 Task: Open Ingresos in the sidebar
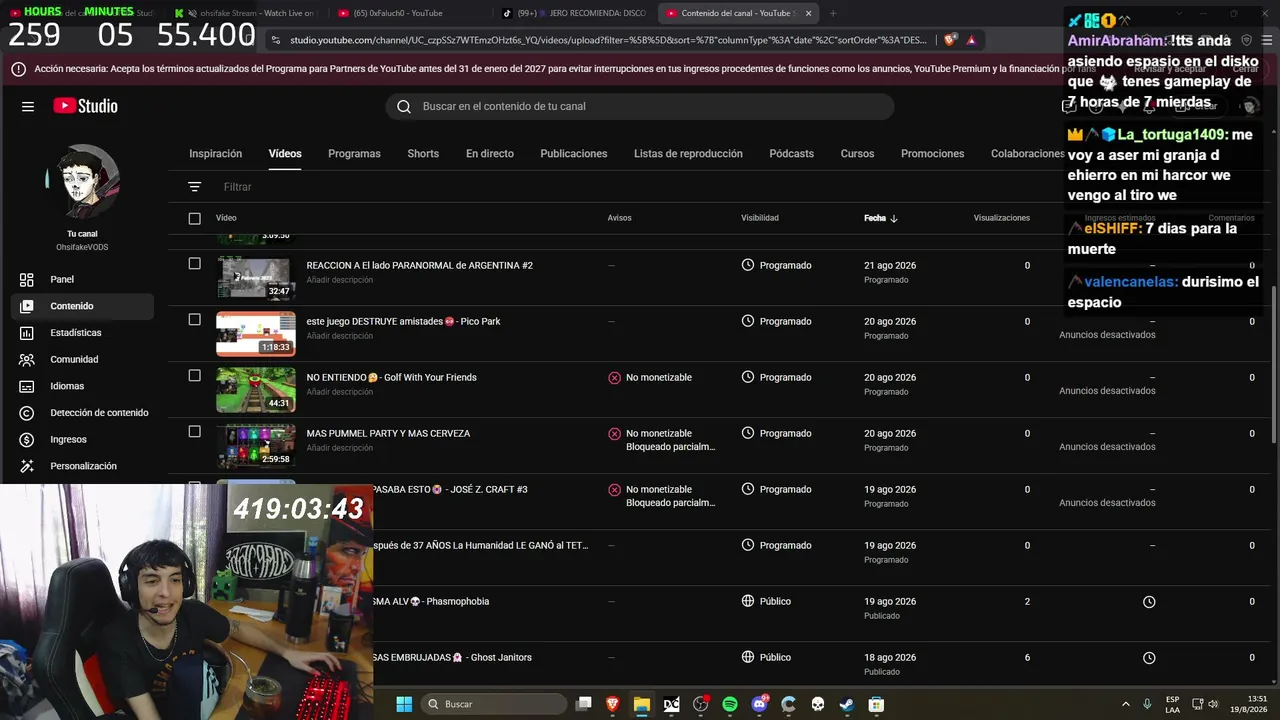(x=82, y=439)
